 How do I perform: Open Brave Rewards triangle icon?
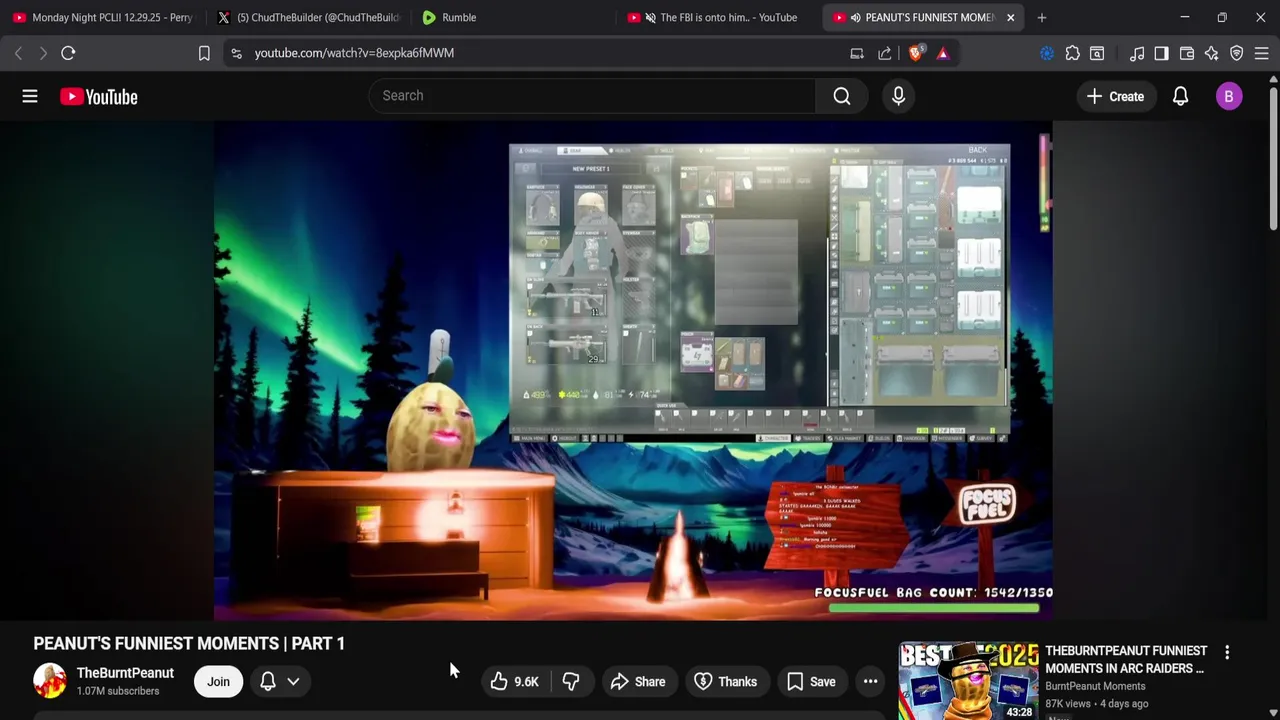[x=943, y=53]
